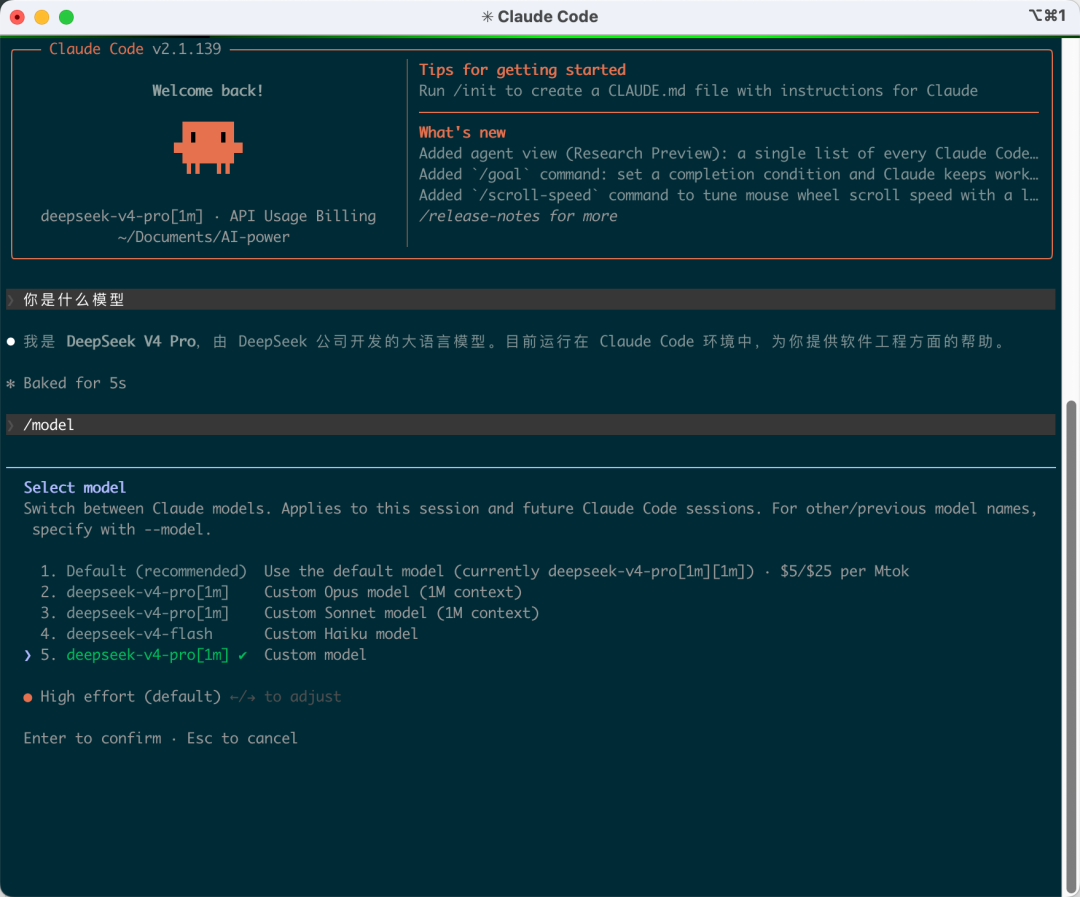The height and width of the screenshot is (897, 1080).
Task: Click the yellow minimize window button
Action: pyautogui.click(x=42, y=17)
